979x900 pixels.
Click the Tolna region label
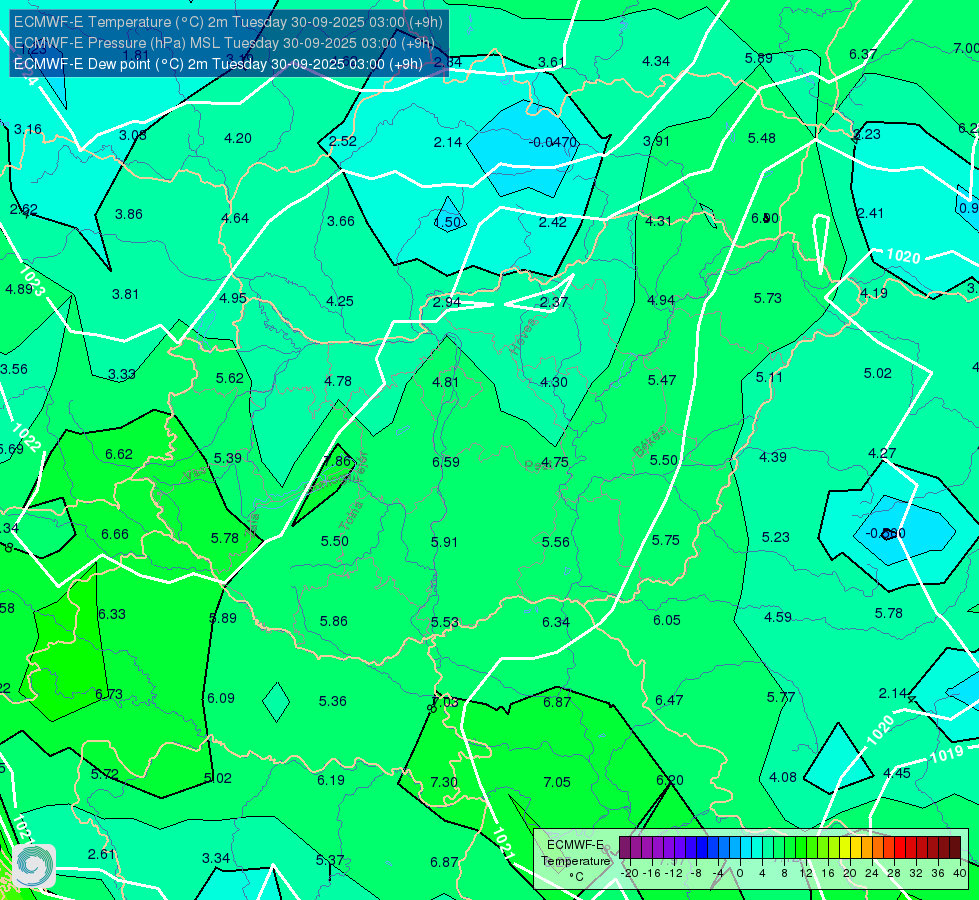350,516
